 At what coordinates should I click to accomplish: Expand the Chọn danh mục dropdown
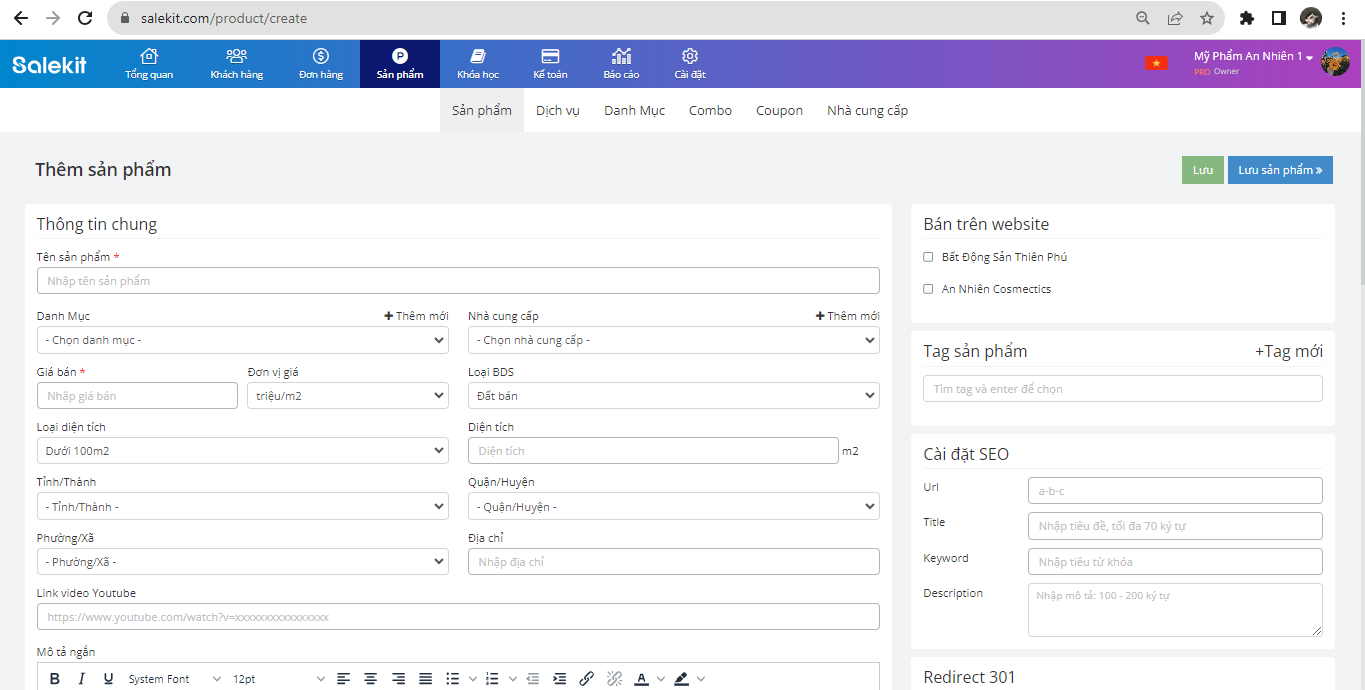pyautogui.click(x=243, y=340)
